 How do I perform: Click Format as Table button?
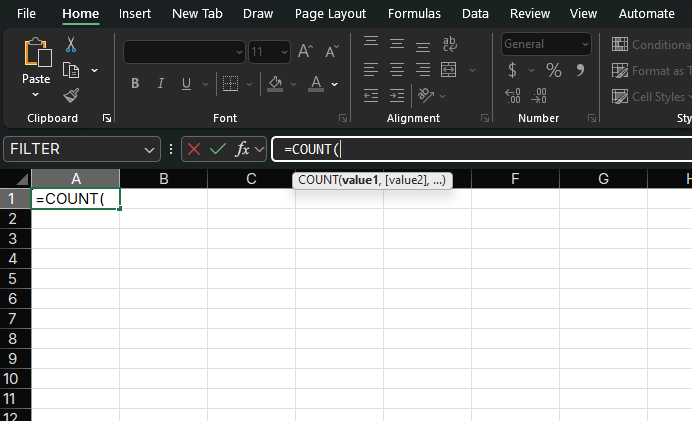tap(651, 71)
